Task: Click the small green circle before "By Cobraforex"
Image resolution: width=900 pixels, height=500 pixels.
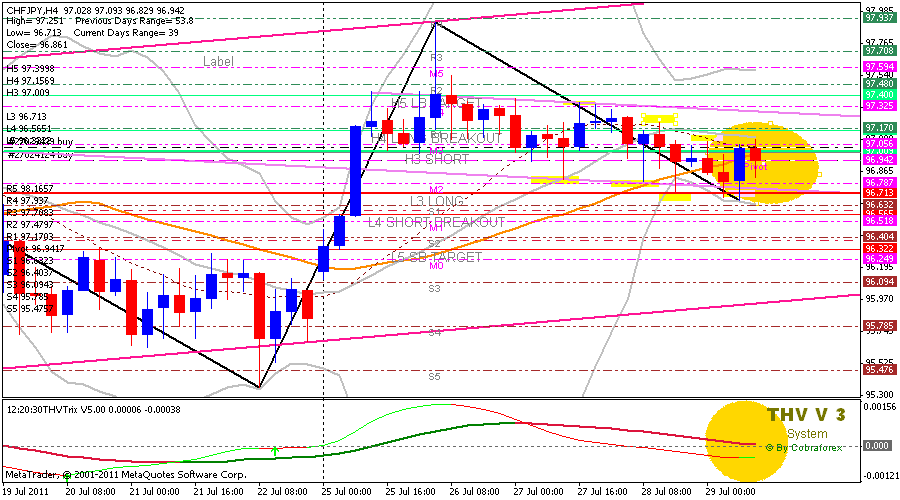Action: click(x=769, y=447)
